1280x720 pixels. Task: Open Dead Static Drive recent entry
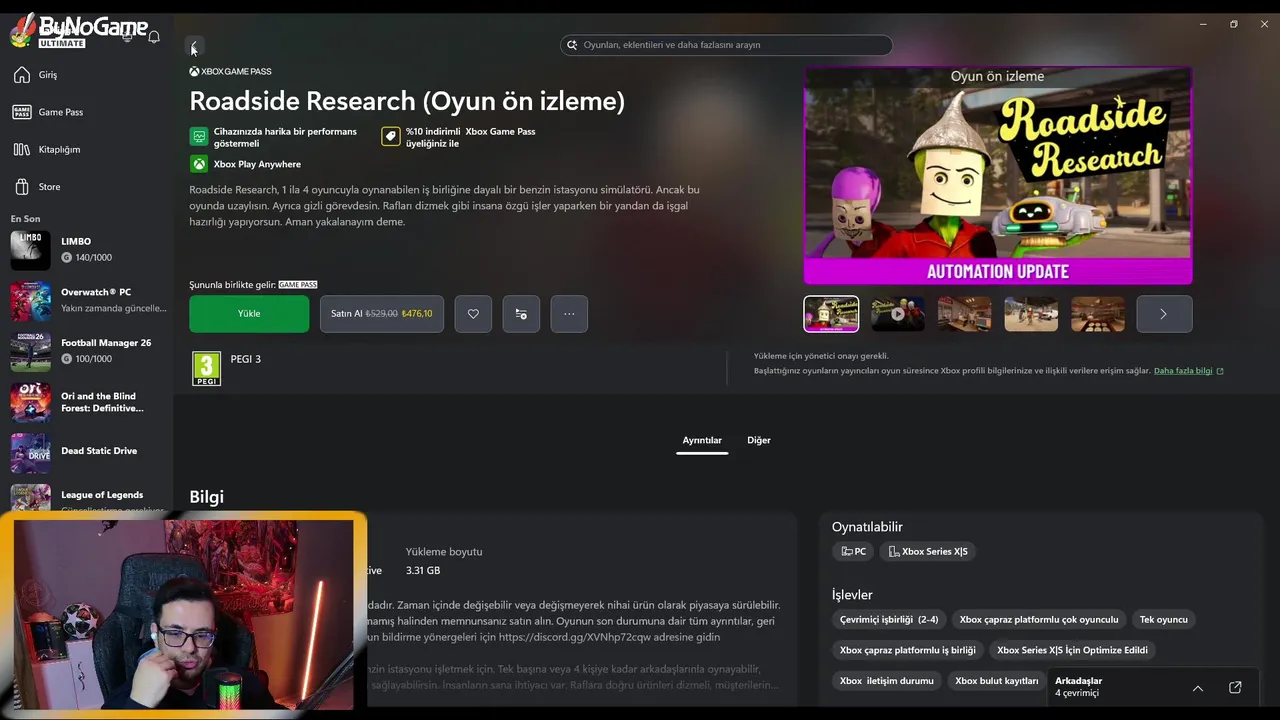[86, 452]
